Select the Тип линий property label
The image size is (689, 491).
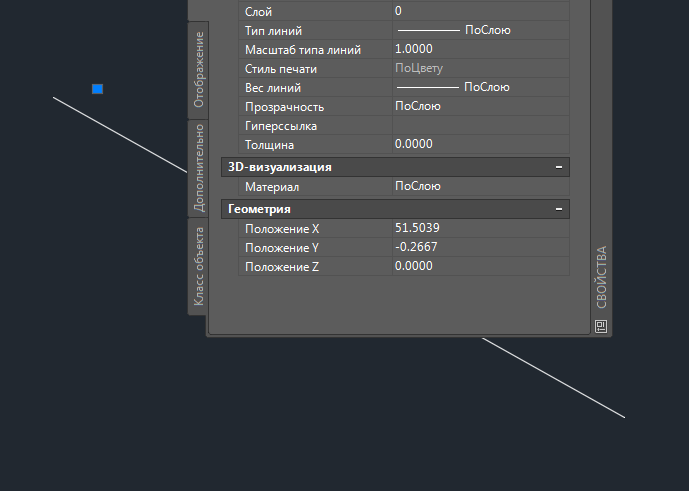point(273,31)
